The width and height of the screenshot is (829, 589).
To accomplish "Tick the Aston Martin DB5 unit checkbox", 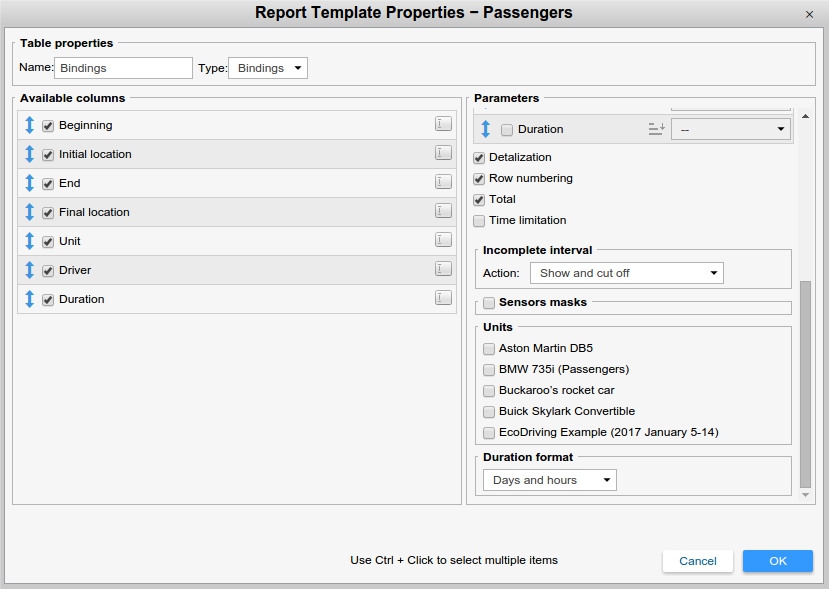I will click(x=489, y=349).
